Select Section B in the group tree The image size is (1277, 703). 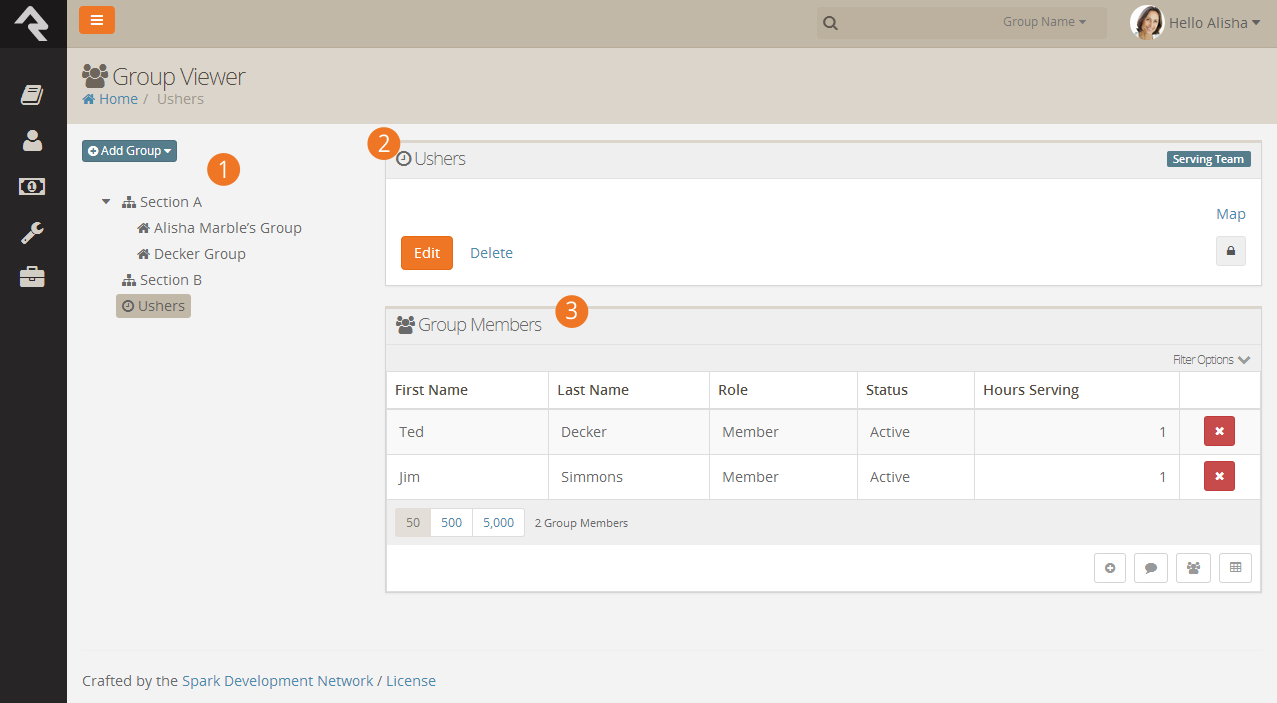pos(161,280)
